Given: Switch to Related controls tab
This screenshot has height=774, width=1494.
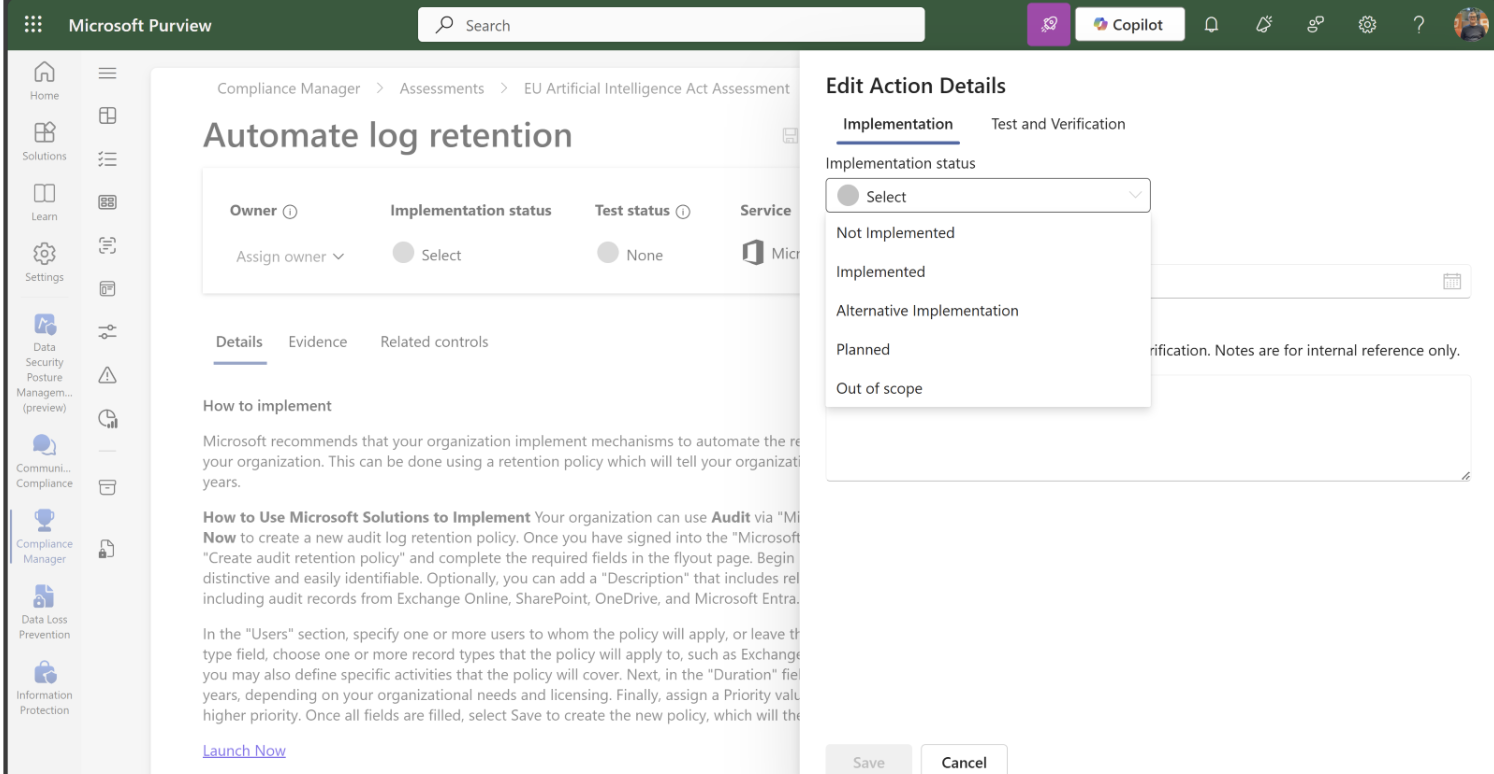Looking at the screenshot, I should click(x=435, y=342).
